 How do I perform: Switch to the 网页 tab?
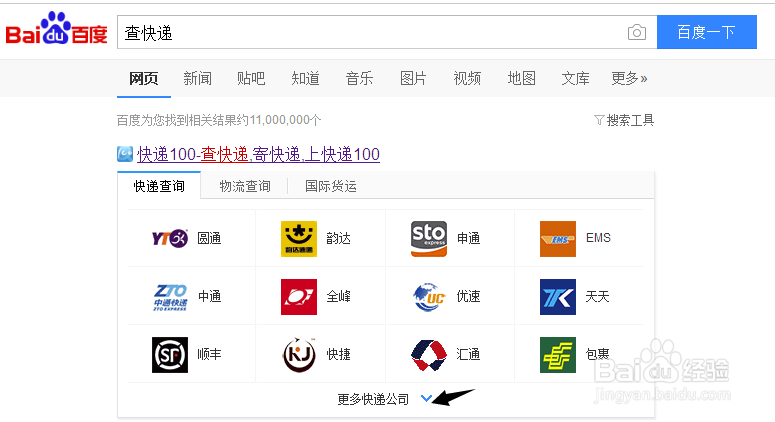pyautogui.click(x=144, y=78)
